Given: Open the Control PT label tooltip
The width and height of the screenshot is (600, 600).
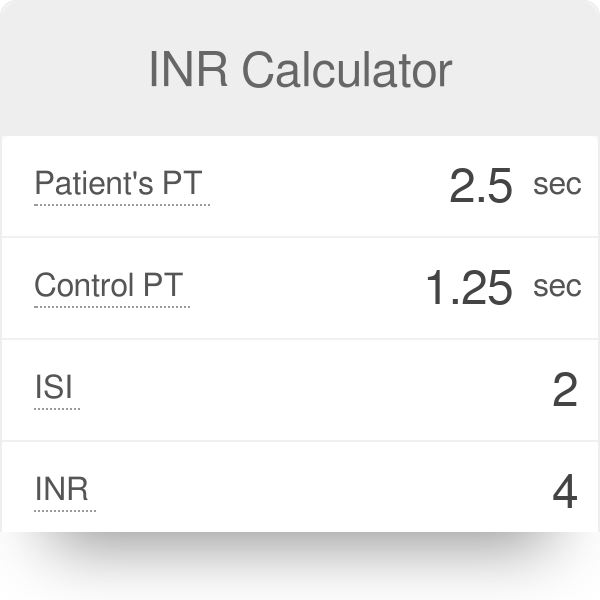Looking at the screenshot, I should click(108, 285).
